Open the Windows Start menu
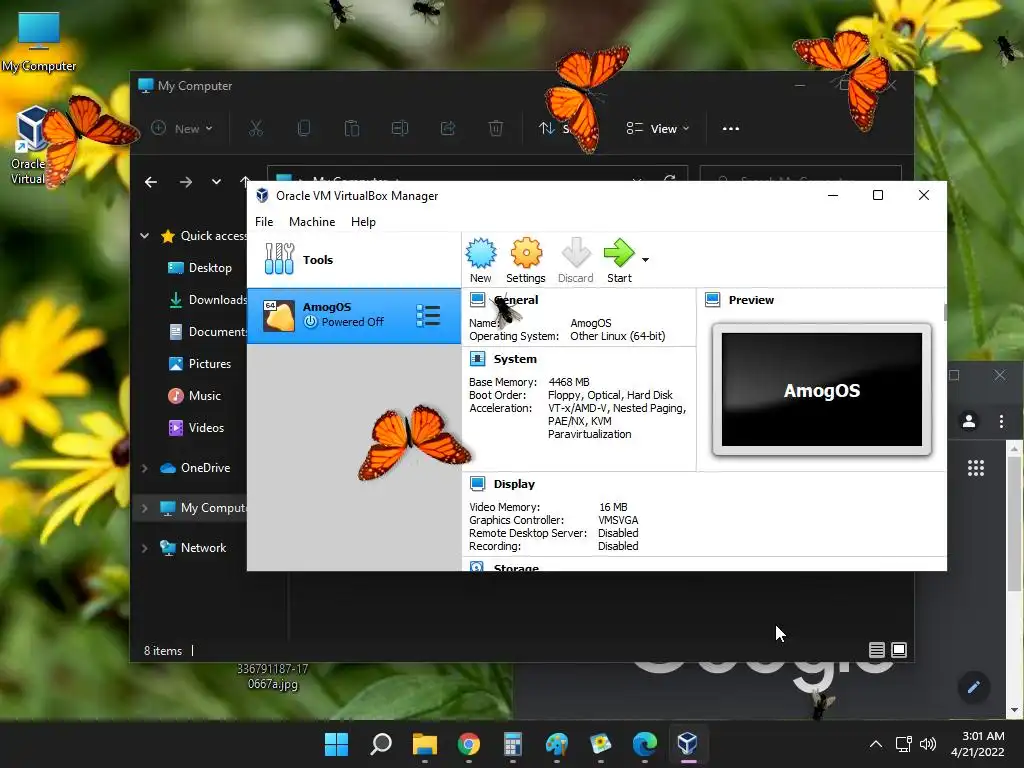 [336, 744]
